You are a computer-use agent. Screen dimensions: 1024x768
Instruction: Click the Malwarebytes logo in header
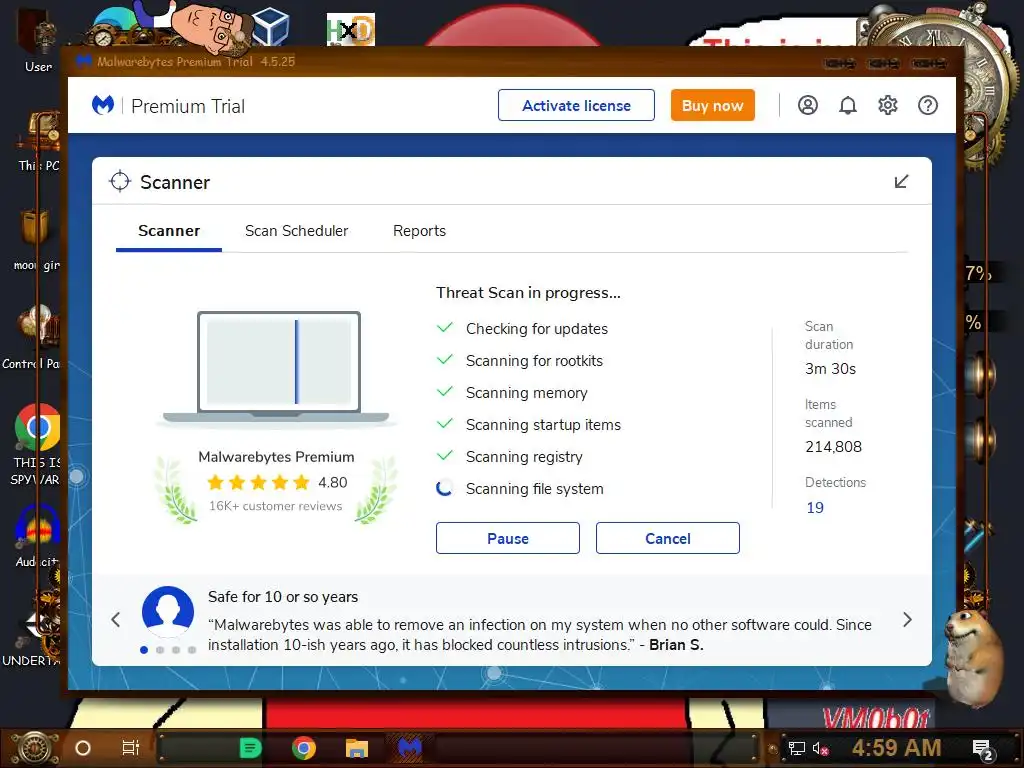click(x=103, y=105)
